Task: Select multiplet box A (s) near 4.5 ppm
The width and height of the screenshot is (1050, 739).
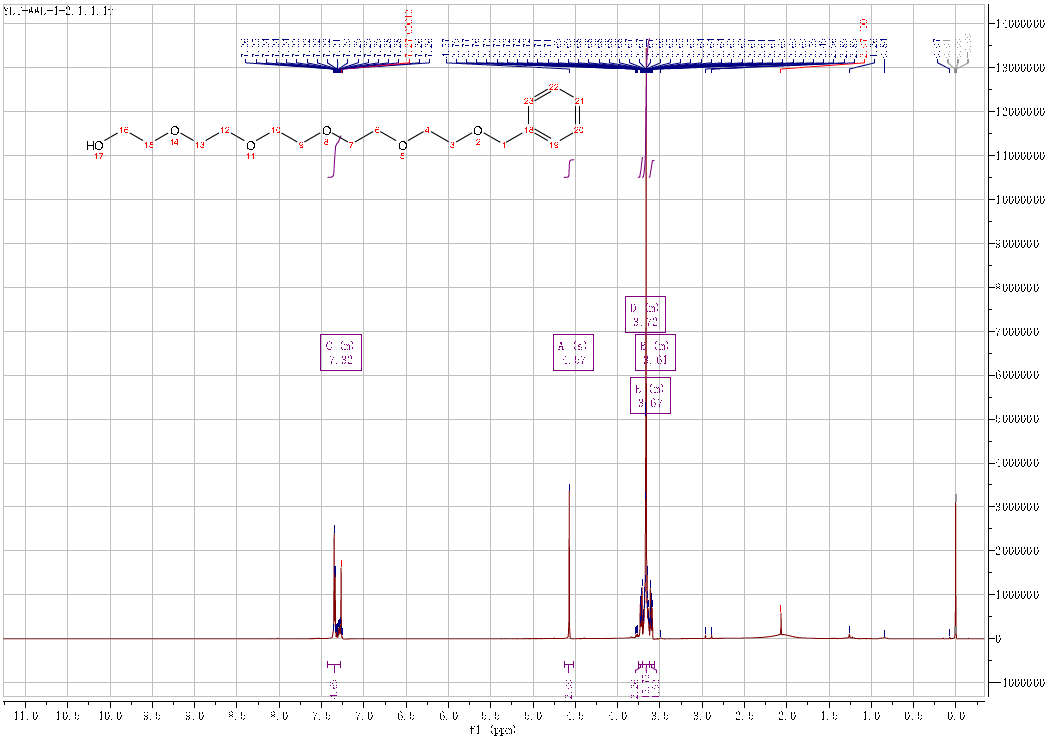Action: tap(574, 352)
